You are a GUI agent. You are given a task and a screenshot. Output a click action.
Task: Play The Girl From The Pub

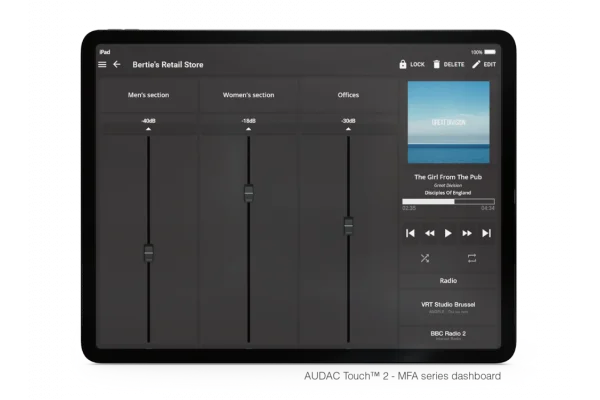[x=448, y=233]
